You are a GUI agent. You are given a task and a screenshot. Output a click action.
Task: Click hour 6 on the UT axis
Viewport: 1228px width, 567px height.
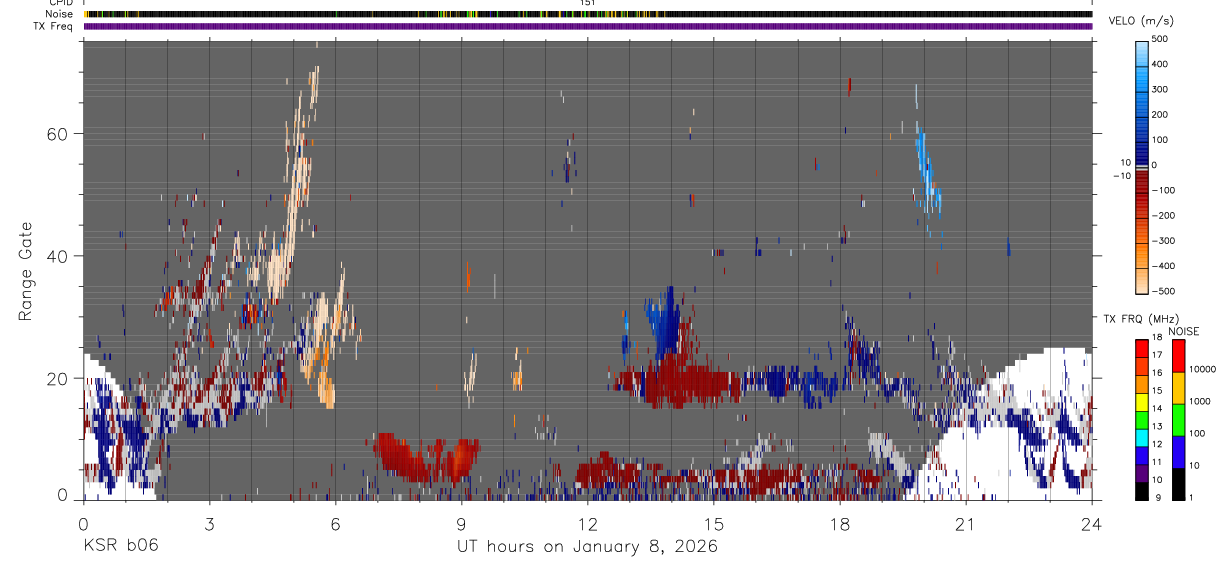coord(335,525)
